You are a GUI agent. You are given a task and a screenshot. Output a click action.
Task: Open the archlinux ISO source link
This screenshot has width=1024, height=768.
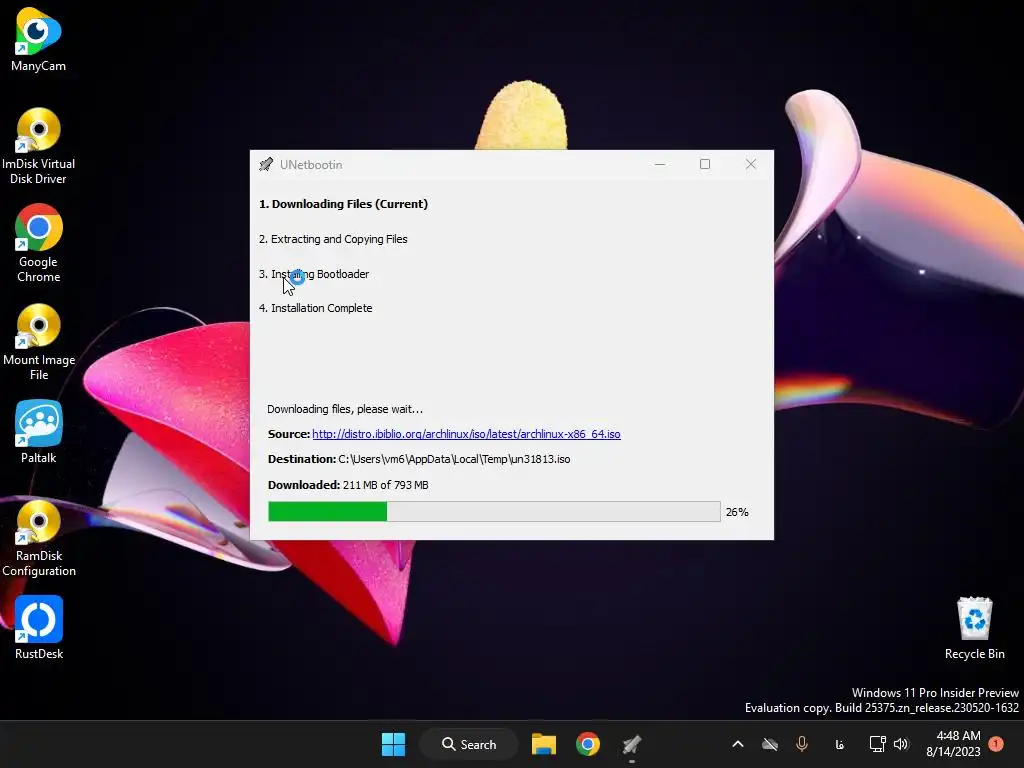pyautogui.click(x=466, y=434)
